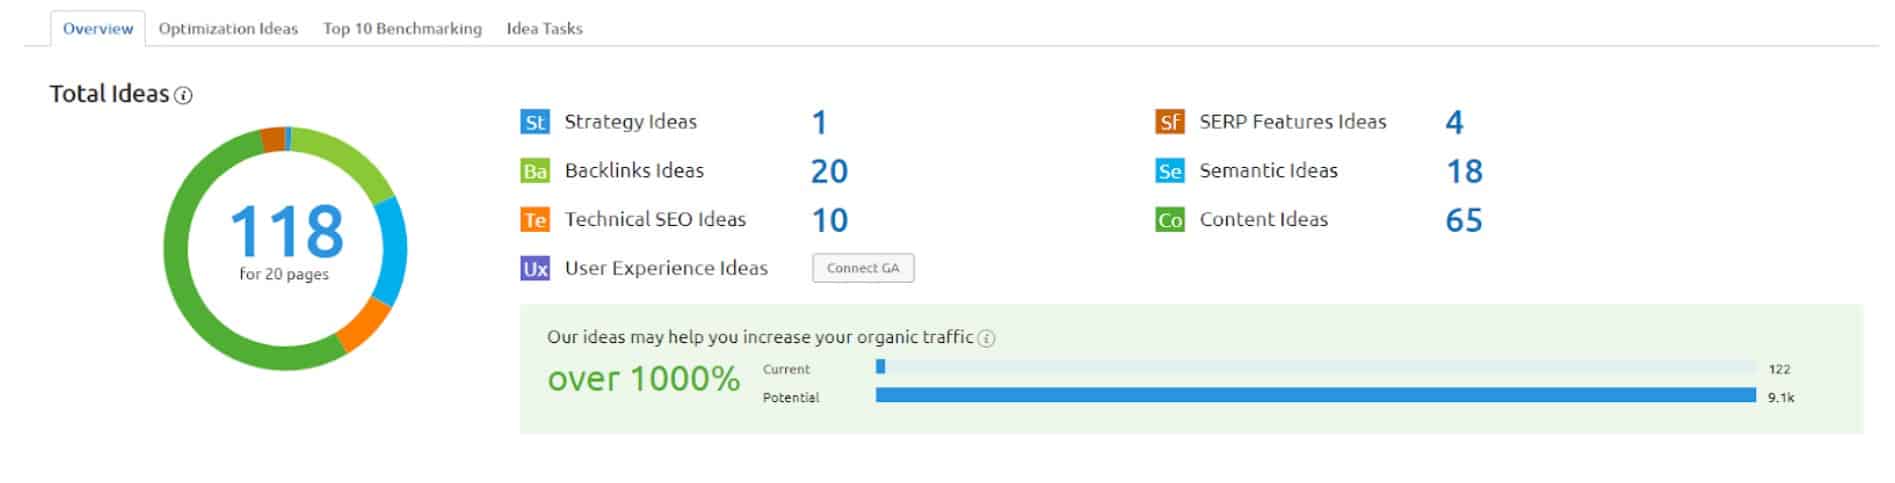This screenshot has width=1895, height=483.
Task: Click the Co Content Ideas icon
Action: pos(1170,220)
